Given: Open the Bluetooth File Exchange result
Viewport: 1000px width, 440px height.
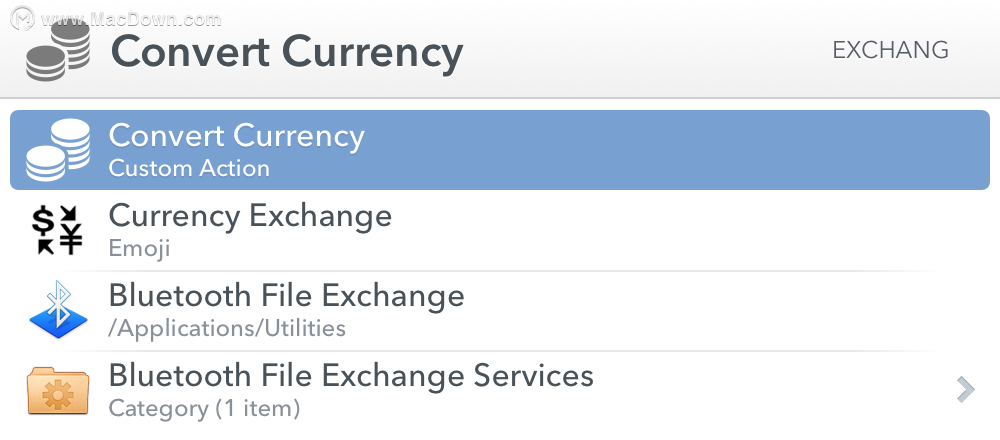Looking at the screenshot, I should click(500, 310).
